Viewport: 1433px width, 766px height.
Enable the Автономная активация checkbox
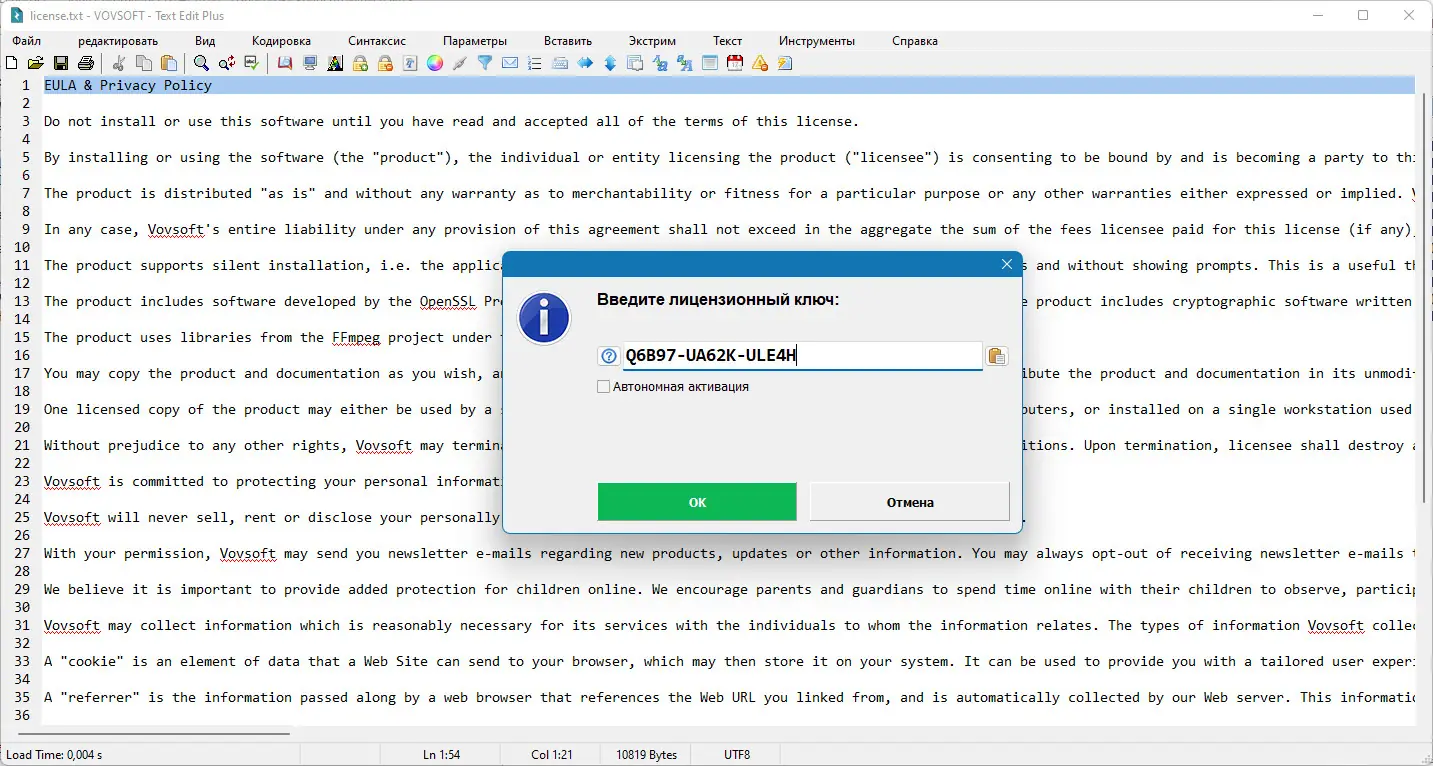[x=604, y=386]
